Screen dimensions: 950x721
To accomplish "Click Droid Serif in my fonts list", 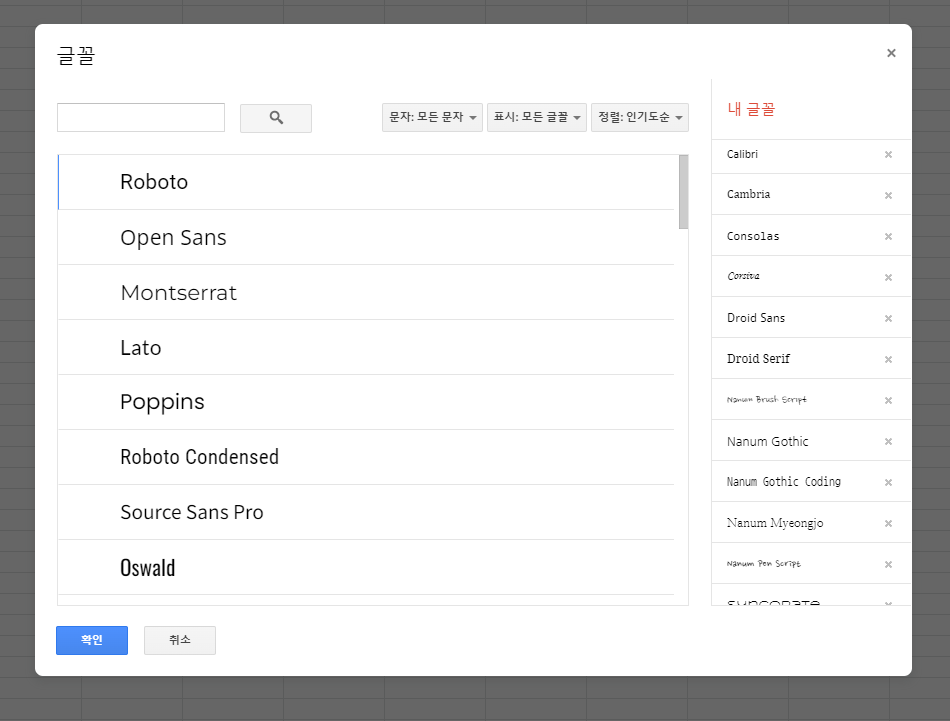I will [x=759, y=359].
